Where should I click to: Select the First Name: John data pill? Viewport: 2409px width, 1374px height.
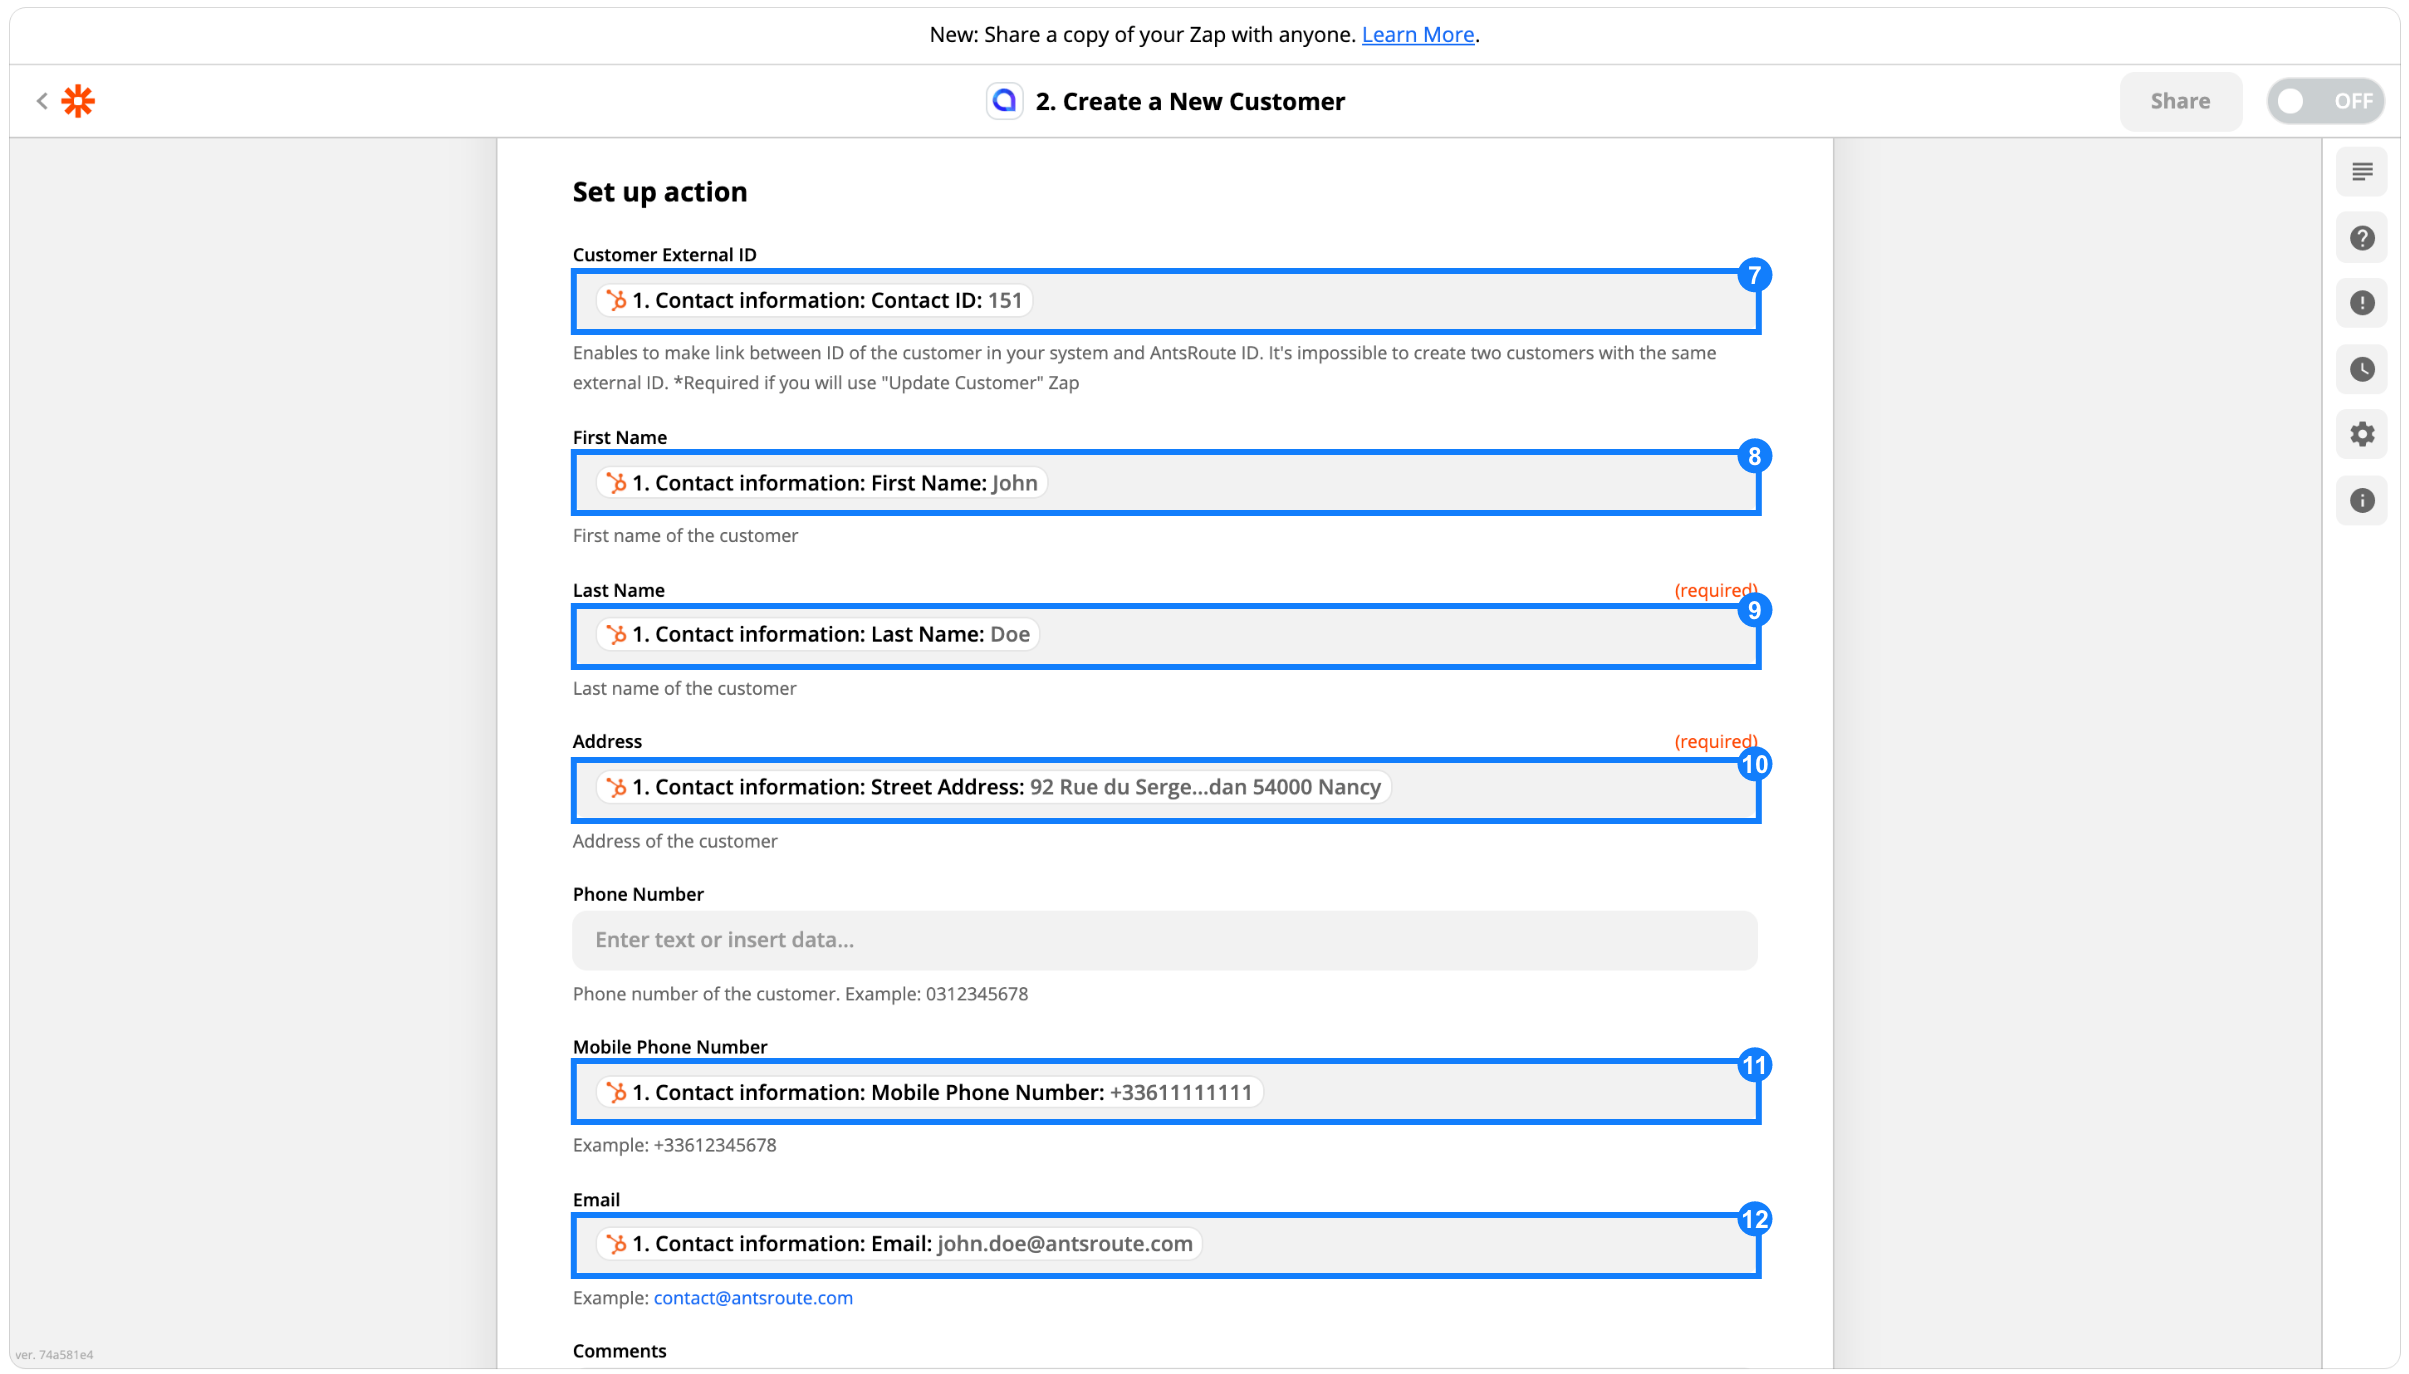coord(822,483)
